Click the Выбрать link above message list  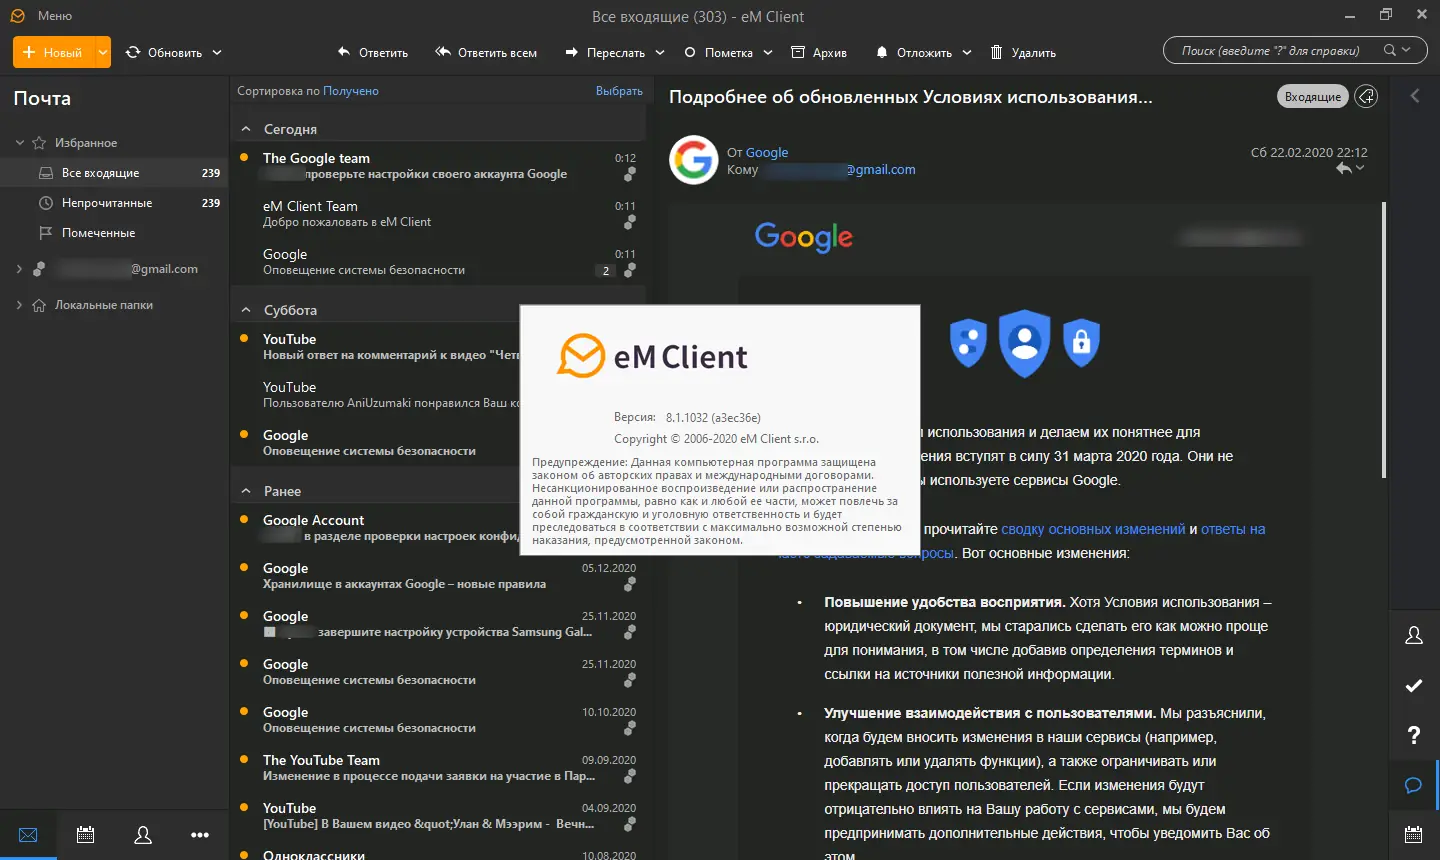pyautogui.click(x=619, y=91)
